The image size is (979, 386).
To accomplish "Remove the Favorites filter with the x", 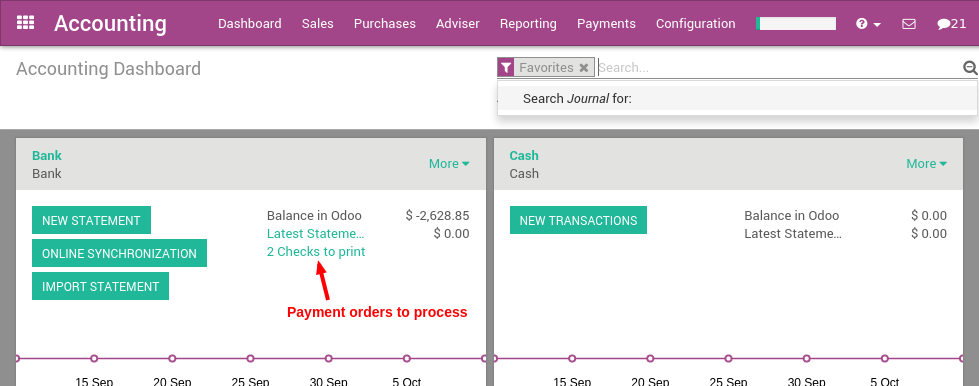I will click(x=584, y=67).
